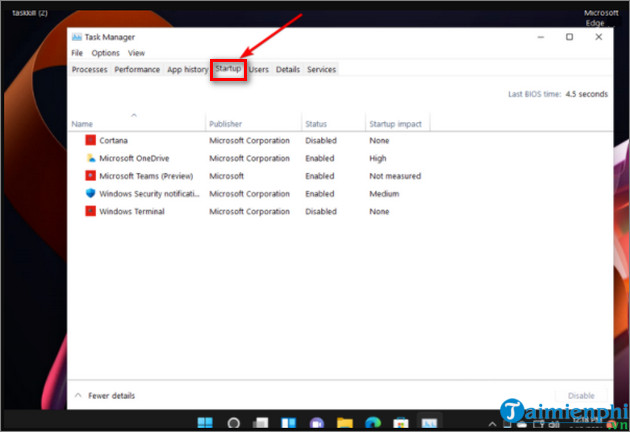Switch to the Processes tab
Viewport: 630px width, 432px height.
(90, 70)
